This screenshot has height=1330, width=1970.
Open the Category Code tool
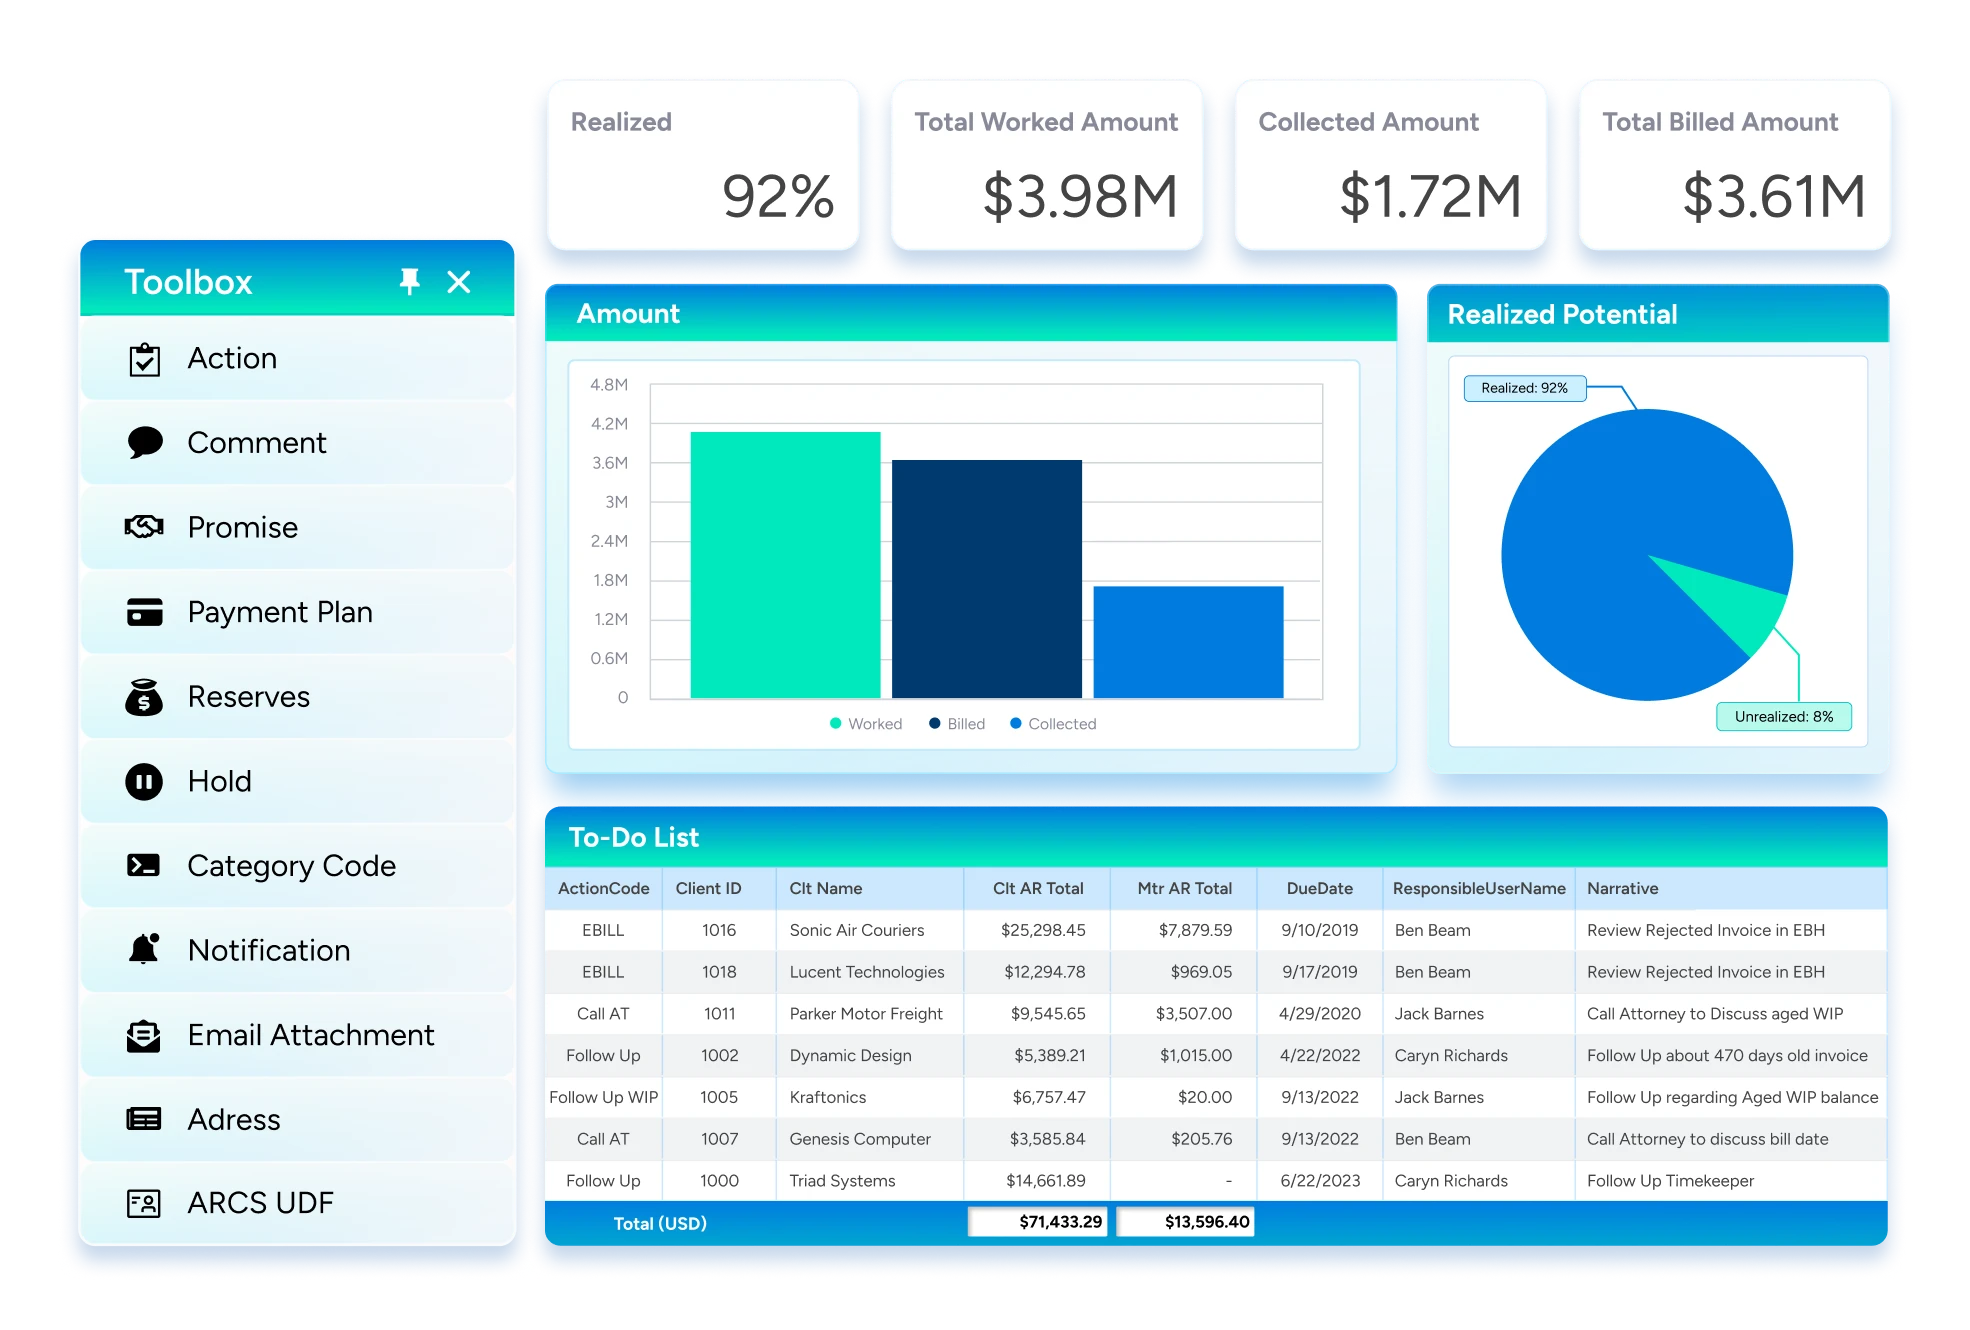[x=290, y=865]
